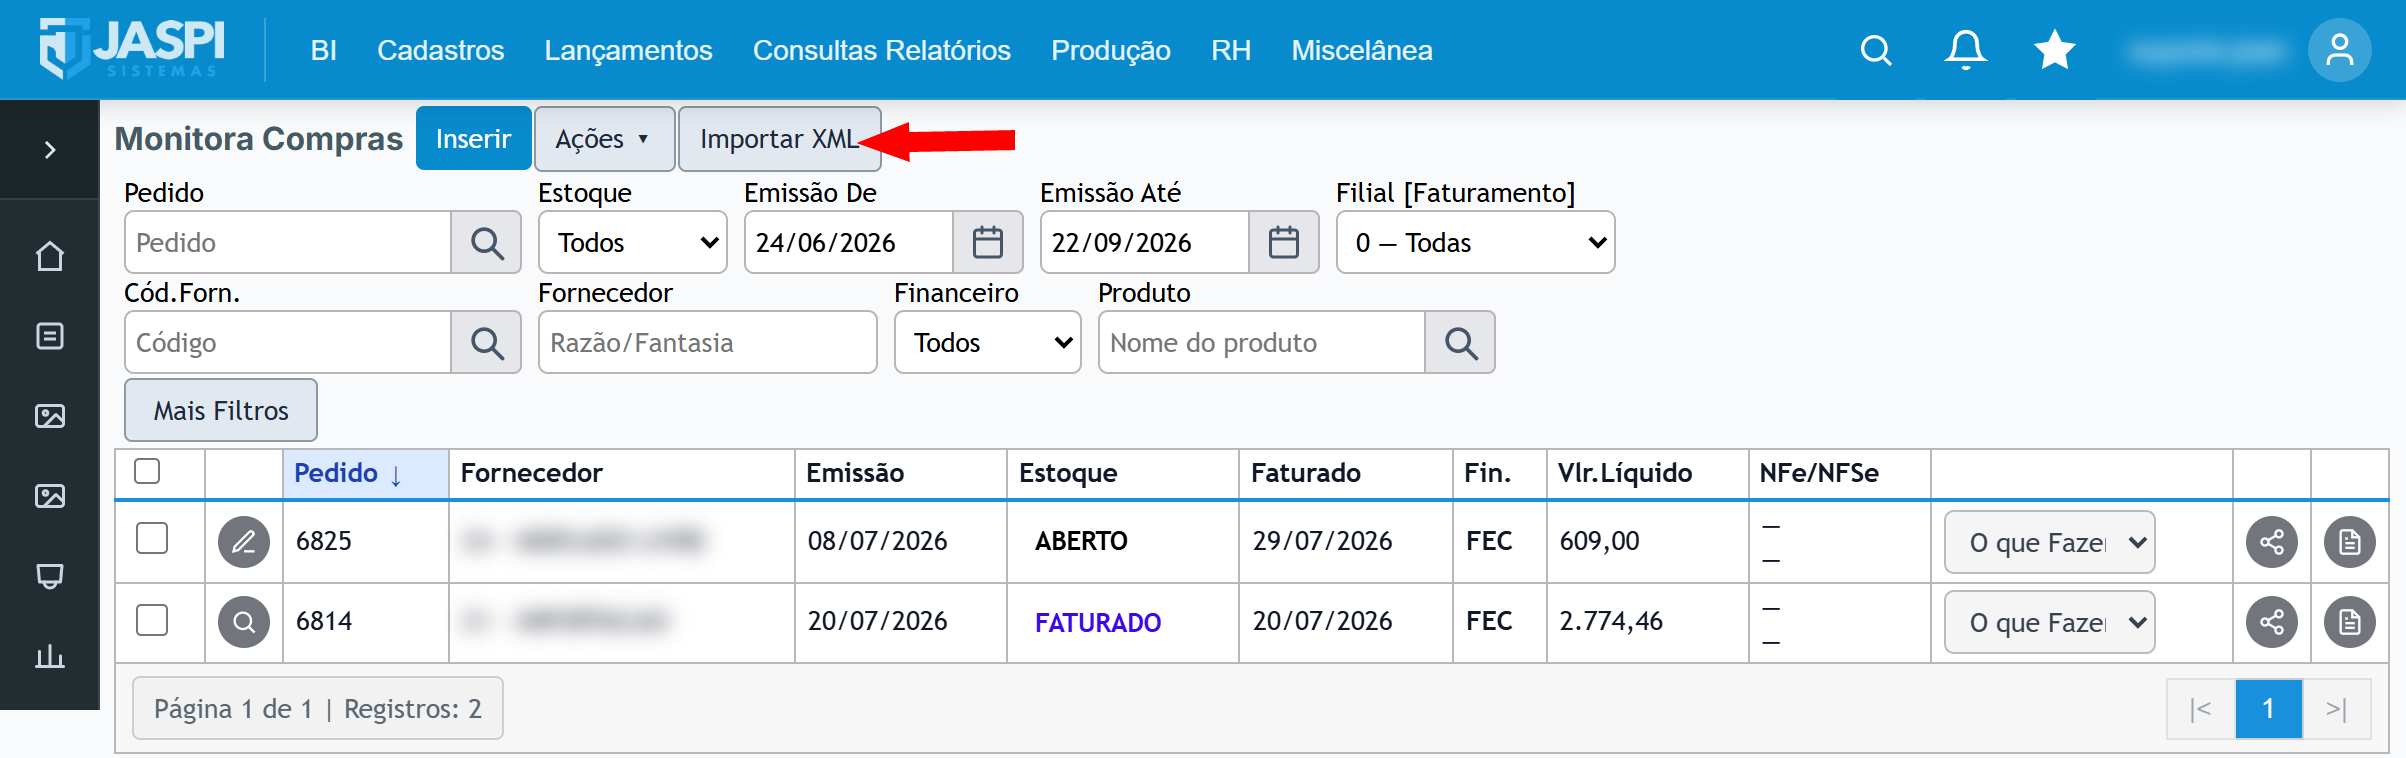Click the JASPI Sistemas logo
This screenshot has width=2406, height=758.
point(132,48)
